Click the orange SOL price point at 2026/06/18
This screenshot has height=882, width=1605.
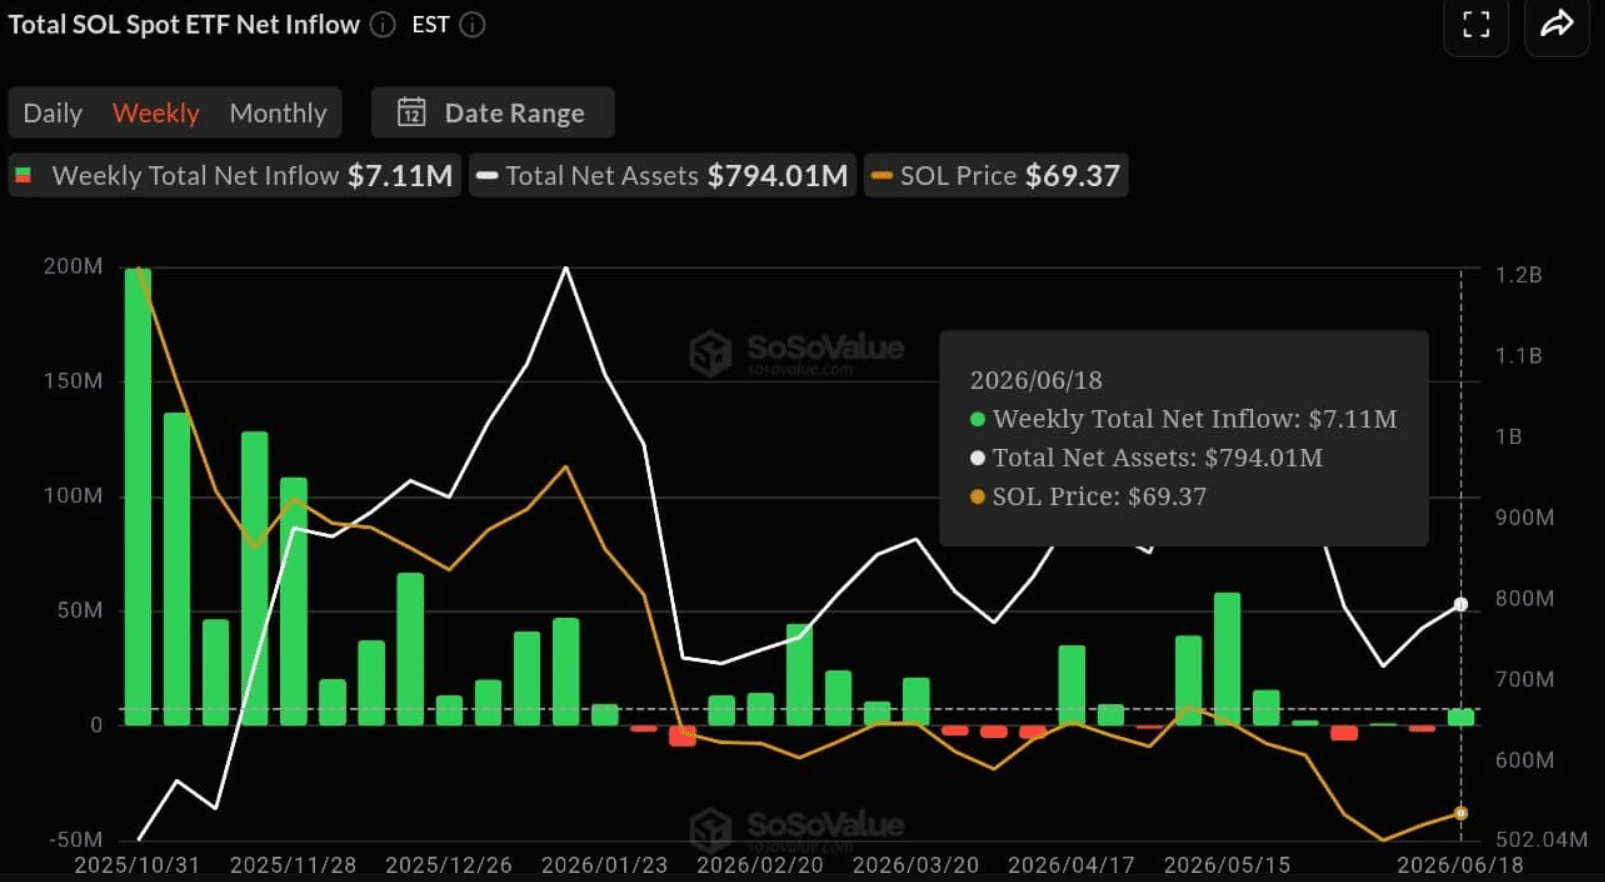point(1461,813)
